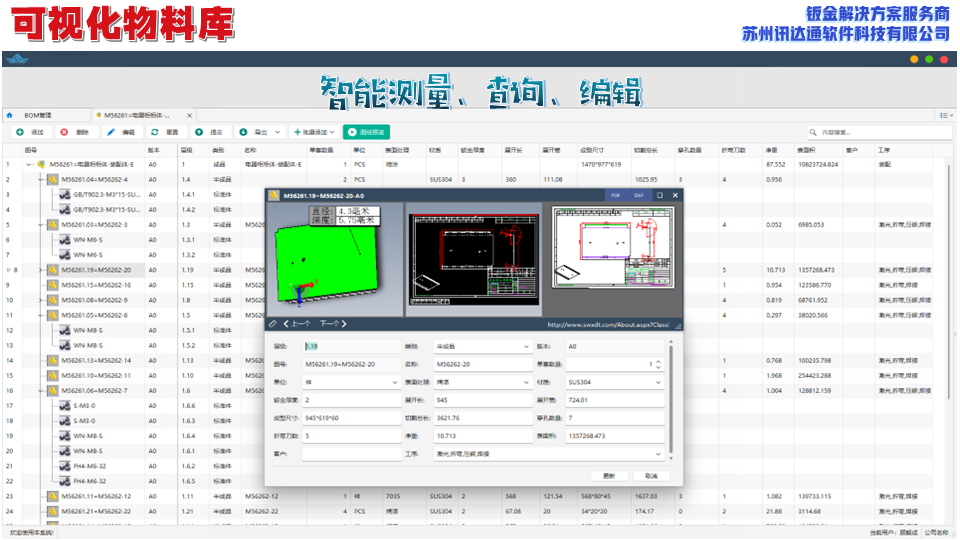The width and height of the screenshot is (960, 540).
Task: Switch to PDF view in preview dialog
Action: (616, 195)
